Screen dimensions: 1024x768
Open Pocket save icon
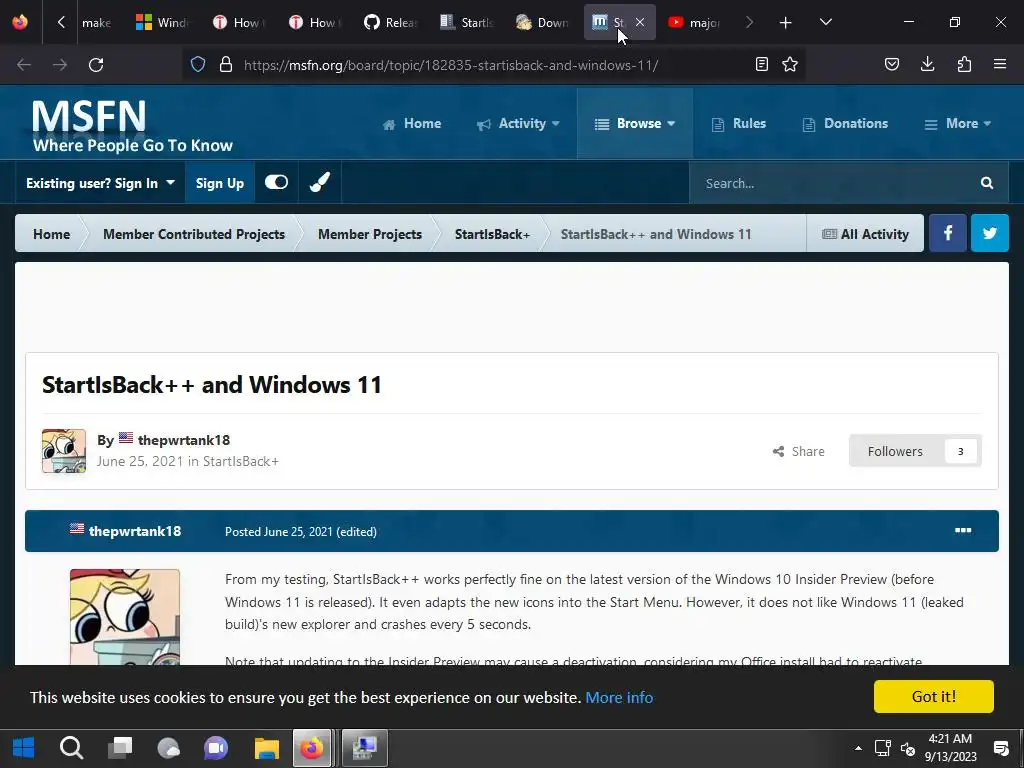(x=892, y=64)
